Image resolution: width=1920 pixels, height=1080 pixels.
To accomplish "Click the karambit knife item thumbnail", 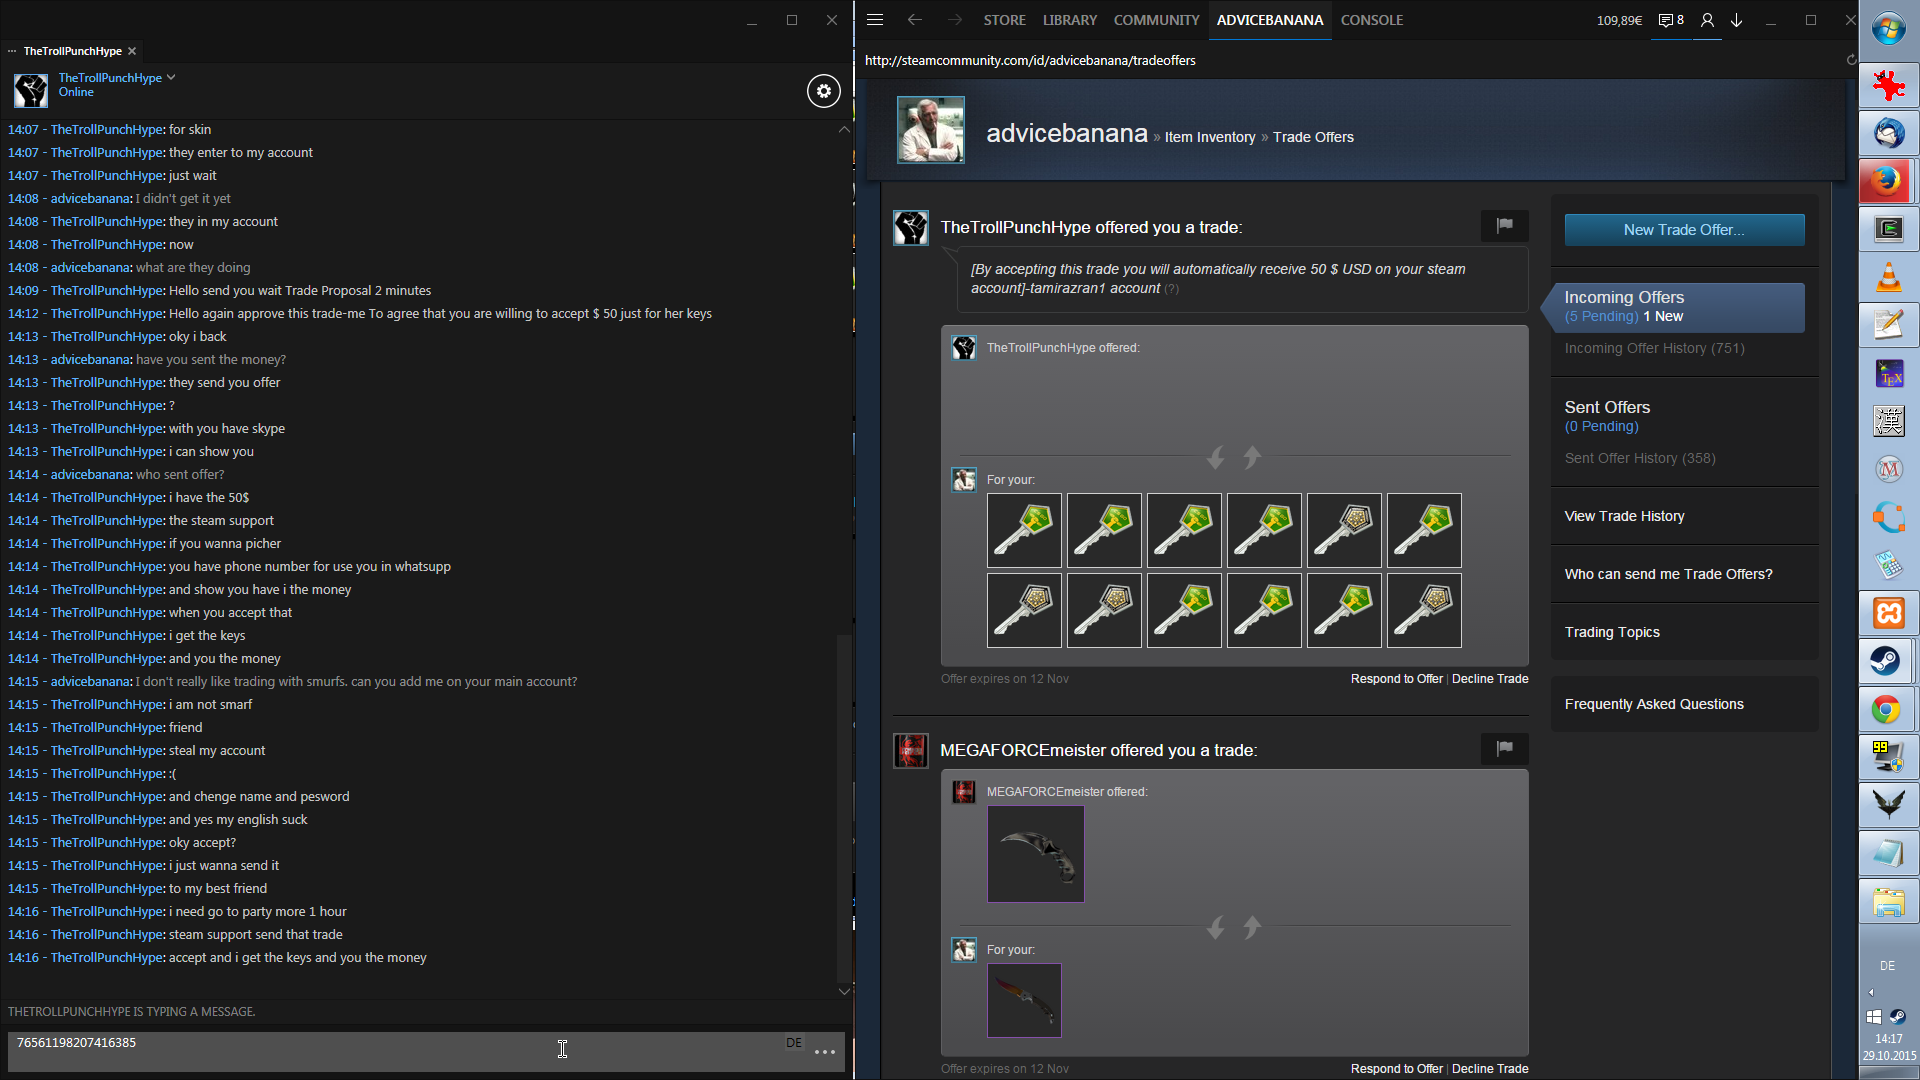I will 1035,854.
